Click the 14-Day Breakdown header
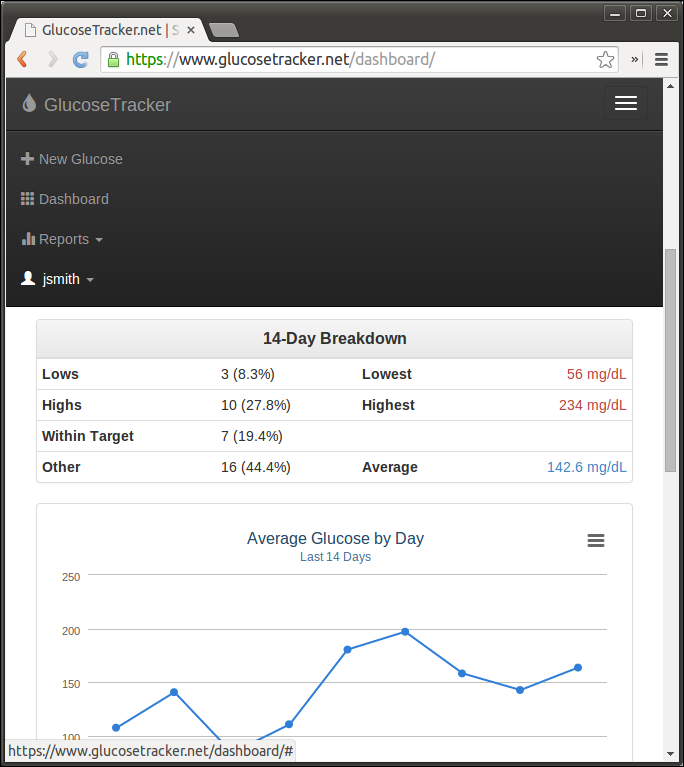 335,338
